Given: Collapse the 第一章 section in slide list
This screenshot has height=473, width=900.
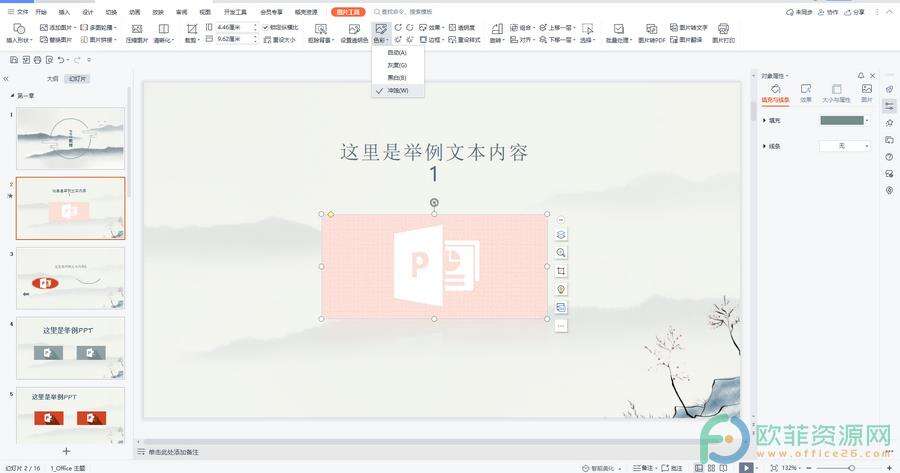Looking at the screenshot, I should tap(13, 96).
